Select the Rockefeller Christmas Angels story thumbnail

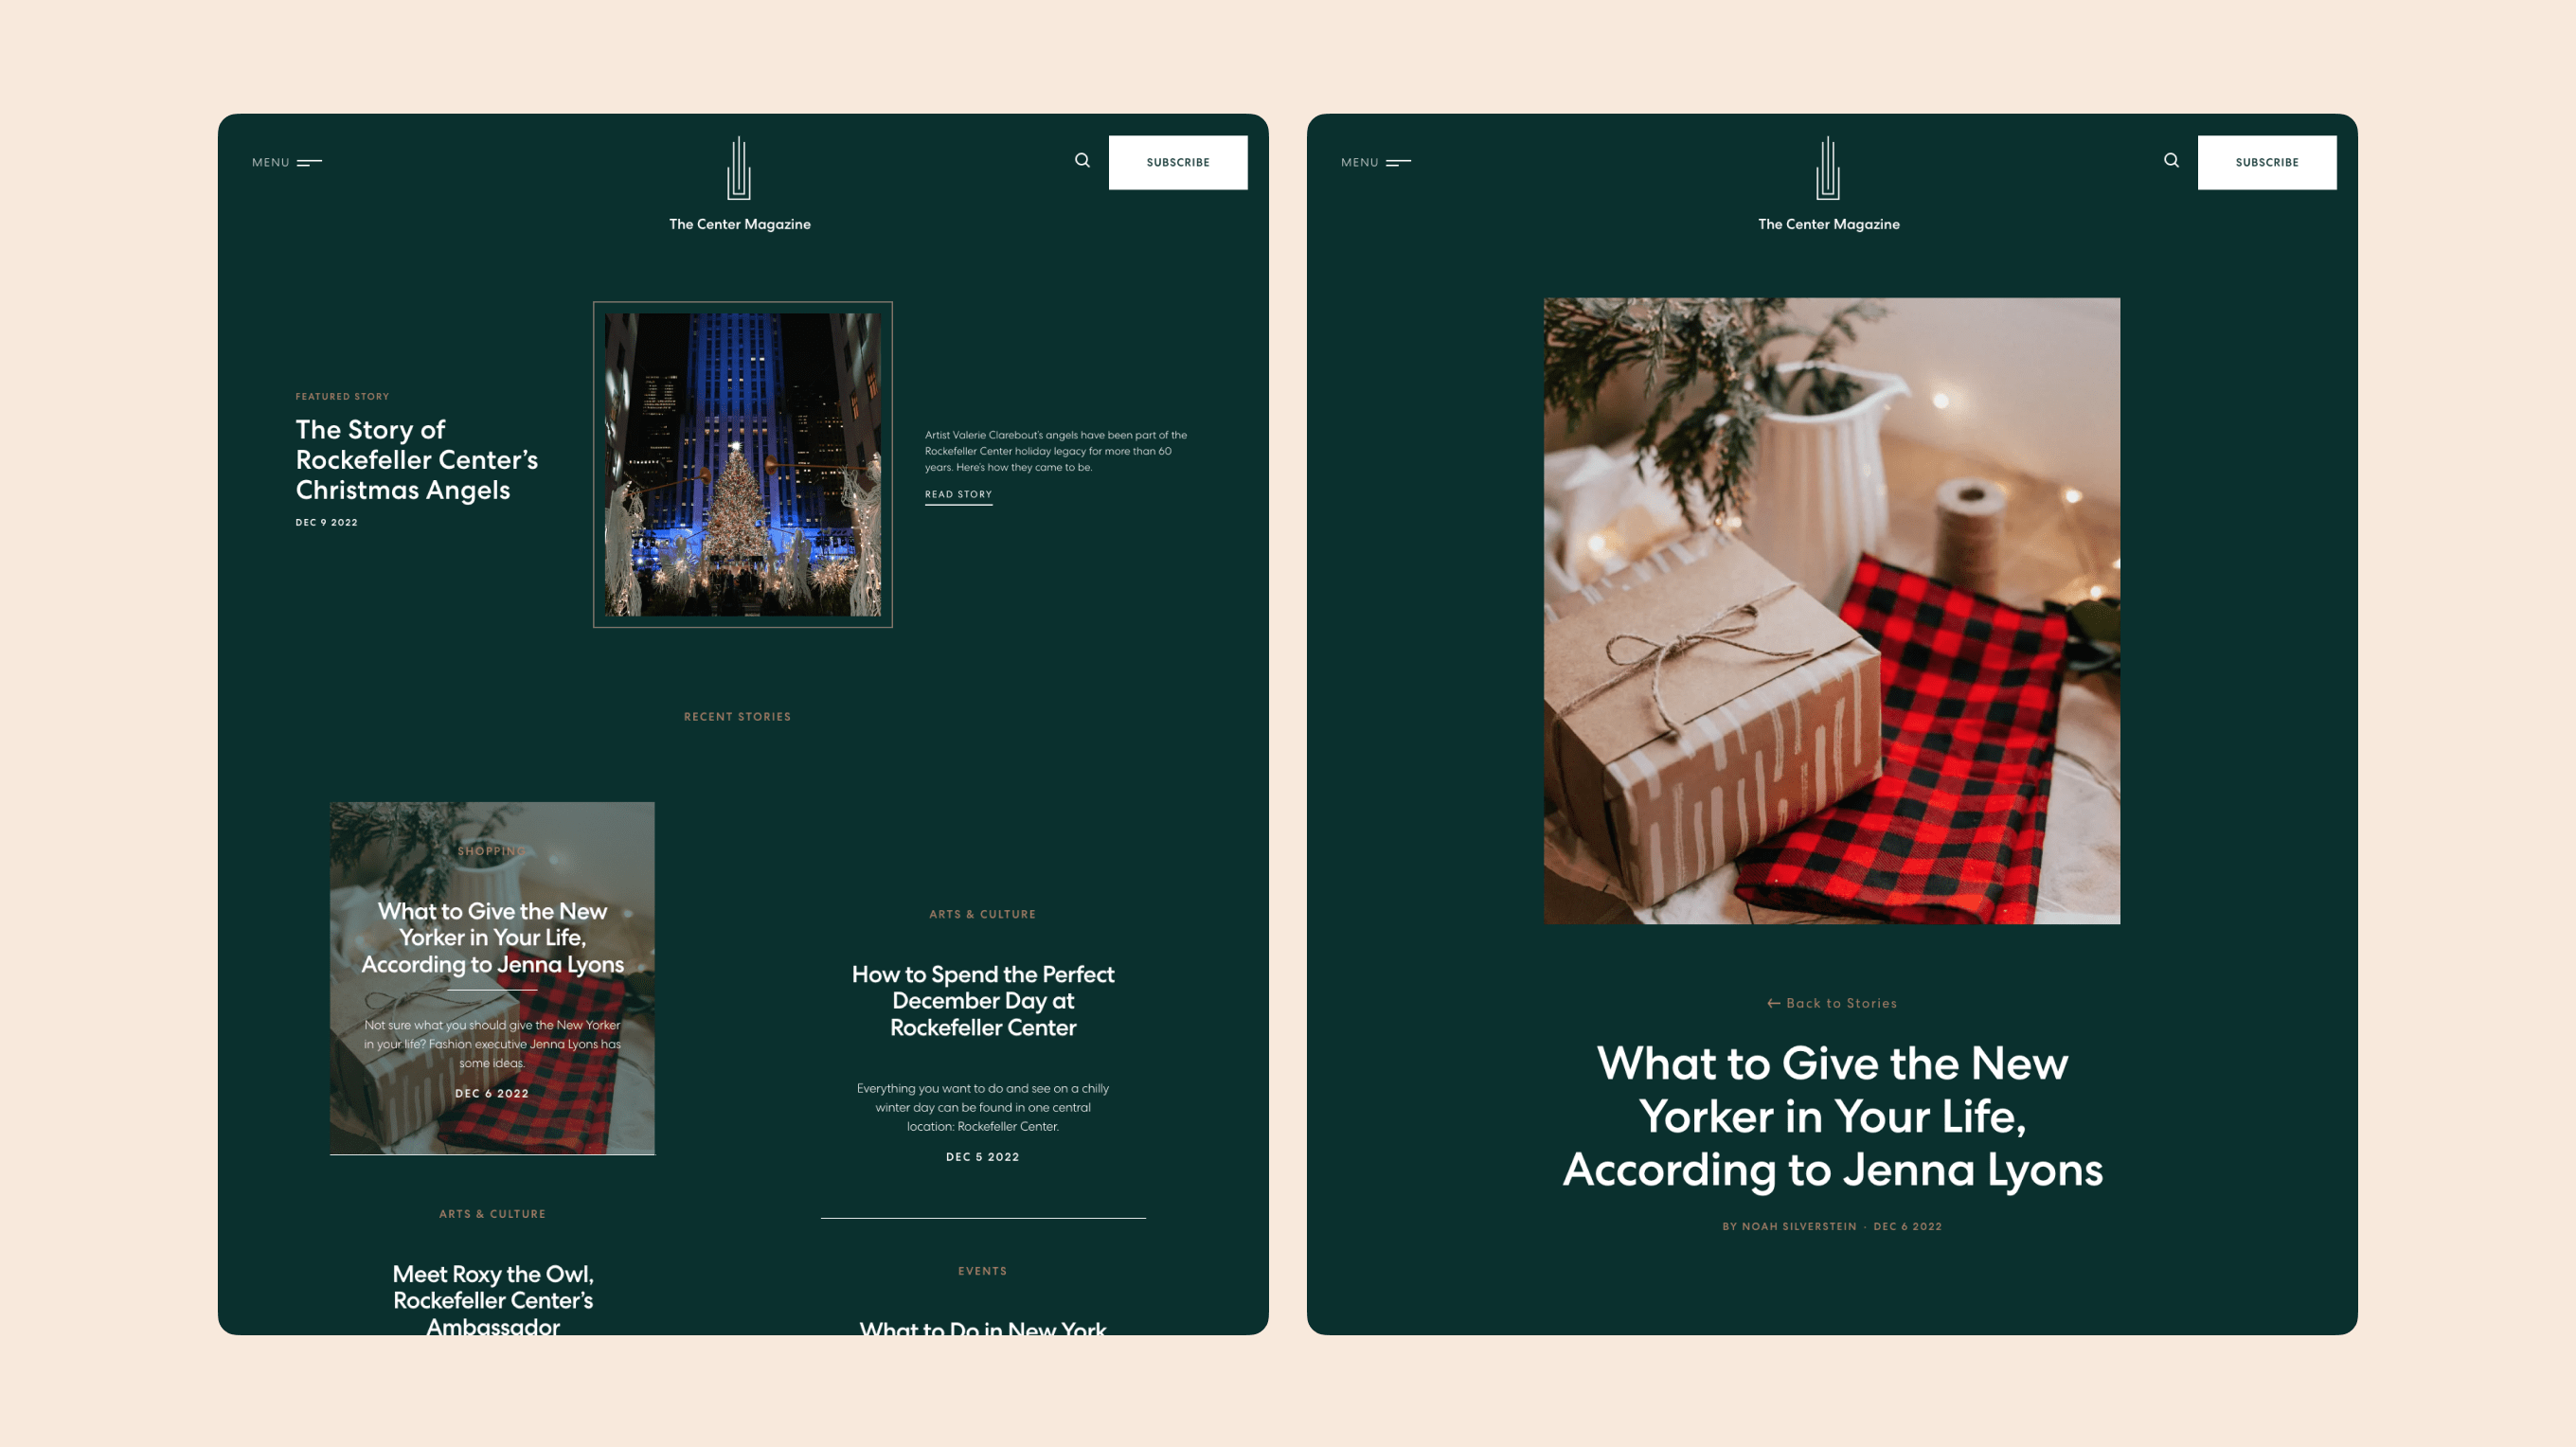(x=742, y=463)
